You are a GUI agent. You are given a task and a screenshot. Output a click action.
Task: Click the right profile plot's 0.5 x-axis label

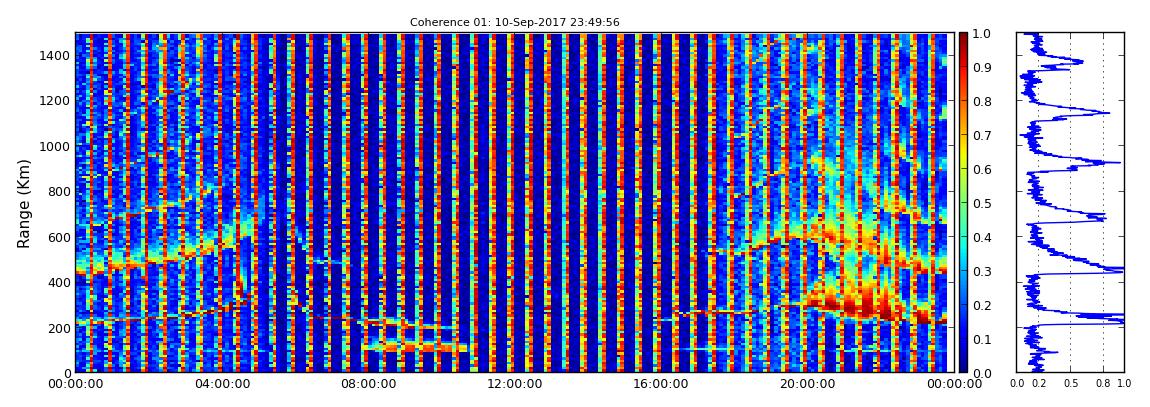point(1071,384)
